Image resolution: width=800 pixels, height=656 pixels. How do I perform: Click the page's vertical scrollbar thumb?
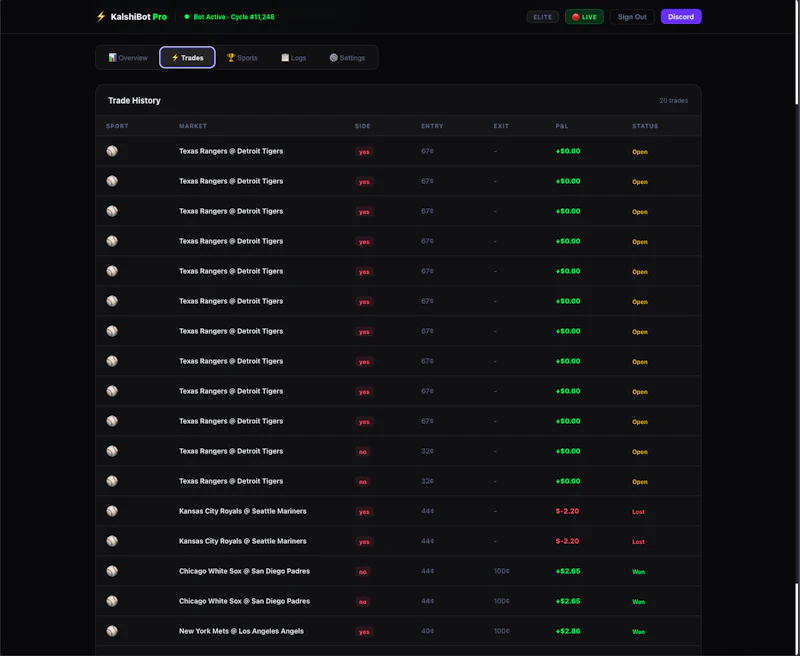click(x=796, y=53)
